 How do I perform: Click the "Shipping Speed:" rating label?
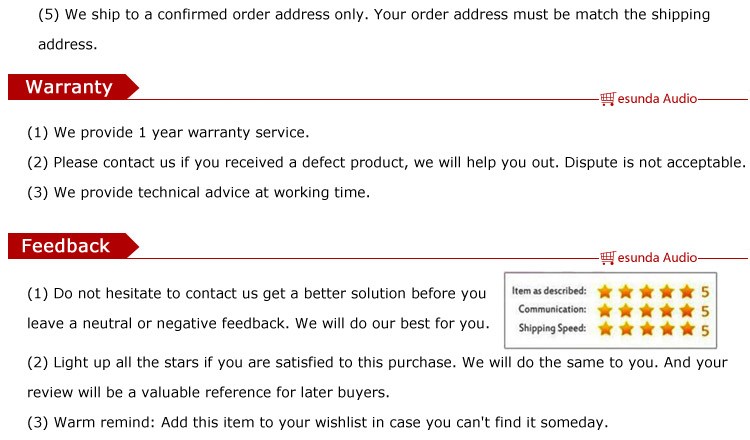551,328
